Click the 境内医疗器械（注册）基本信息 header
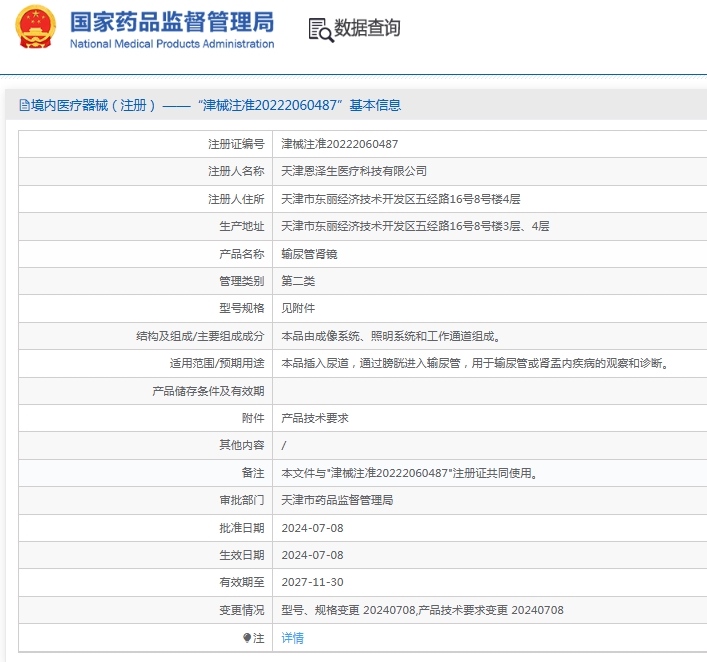The height and width of the screenshot is (662, 707). (211, 106)
